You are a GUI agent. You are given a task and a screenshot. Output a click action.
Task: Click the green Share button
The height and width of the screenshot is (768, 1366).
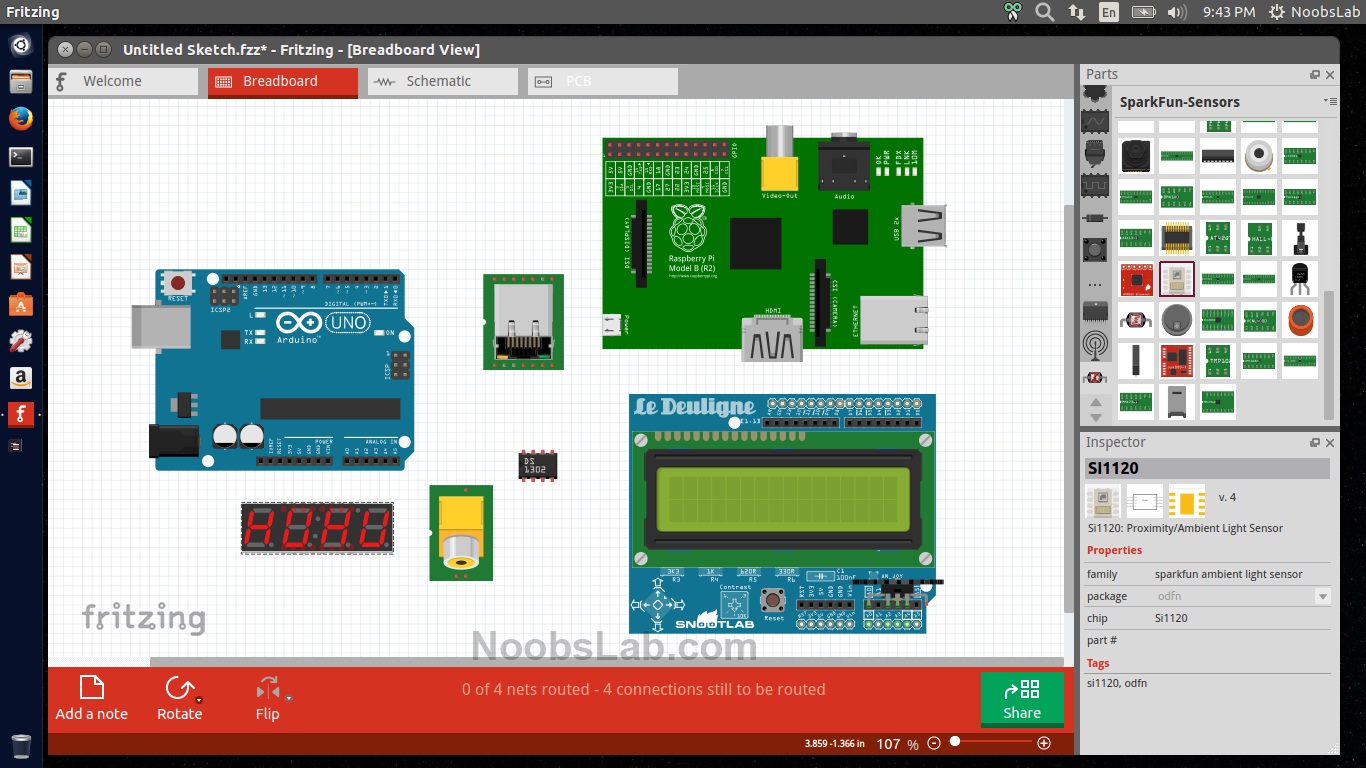tap(1021, 700)
